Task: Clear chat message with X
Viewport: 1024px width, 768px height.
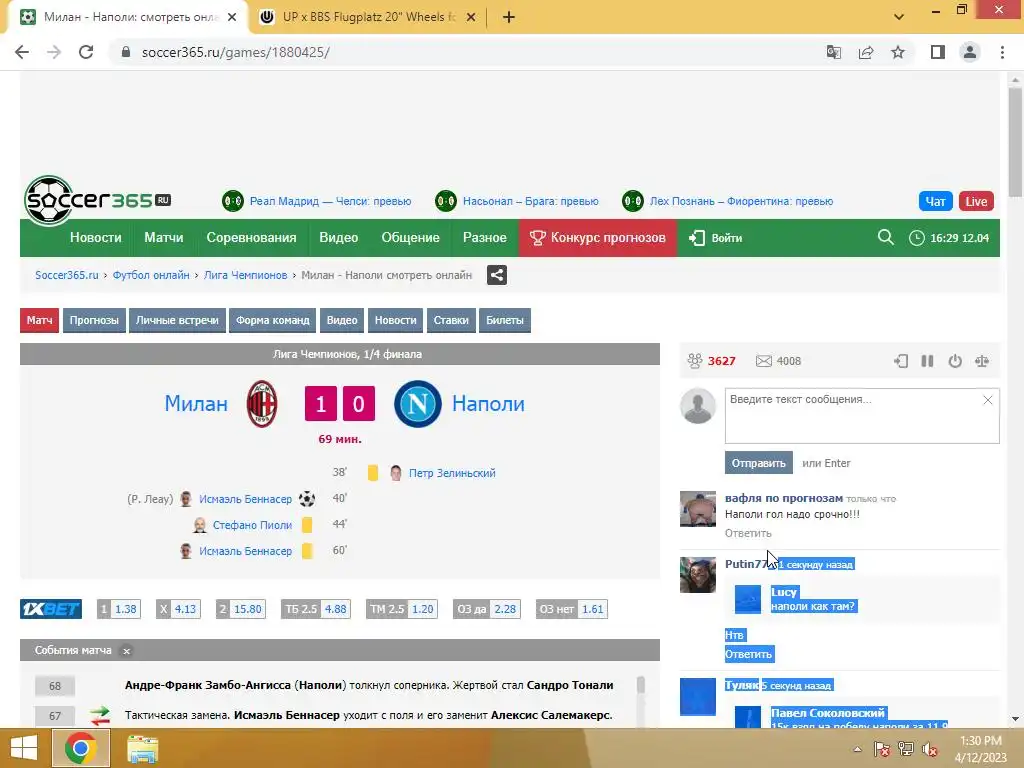Action: pyautogui.click(x=987, y=400)
